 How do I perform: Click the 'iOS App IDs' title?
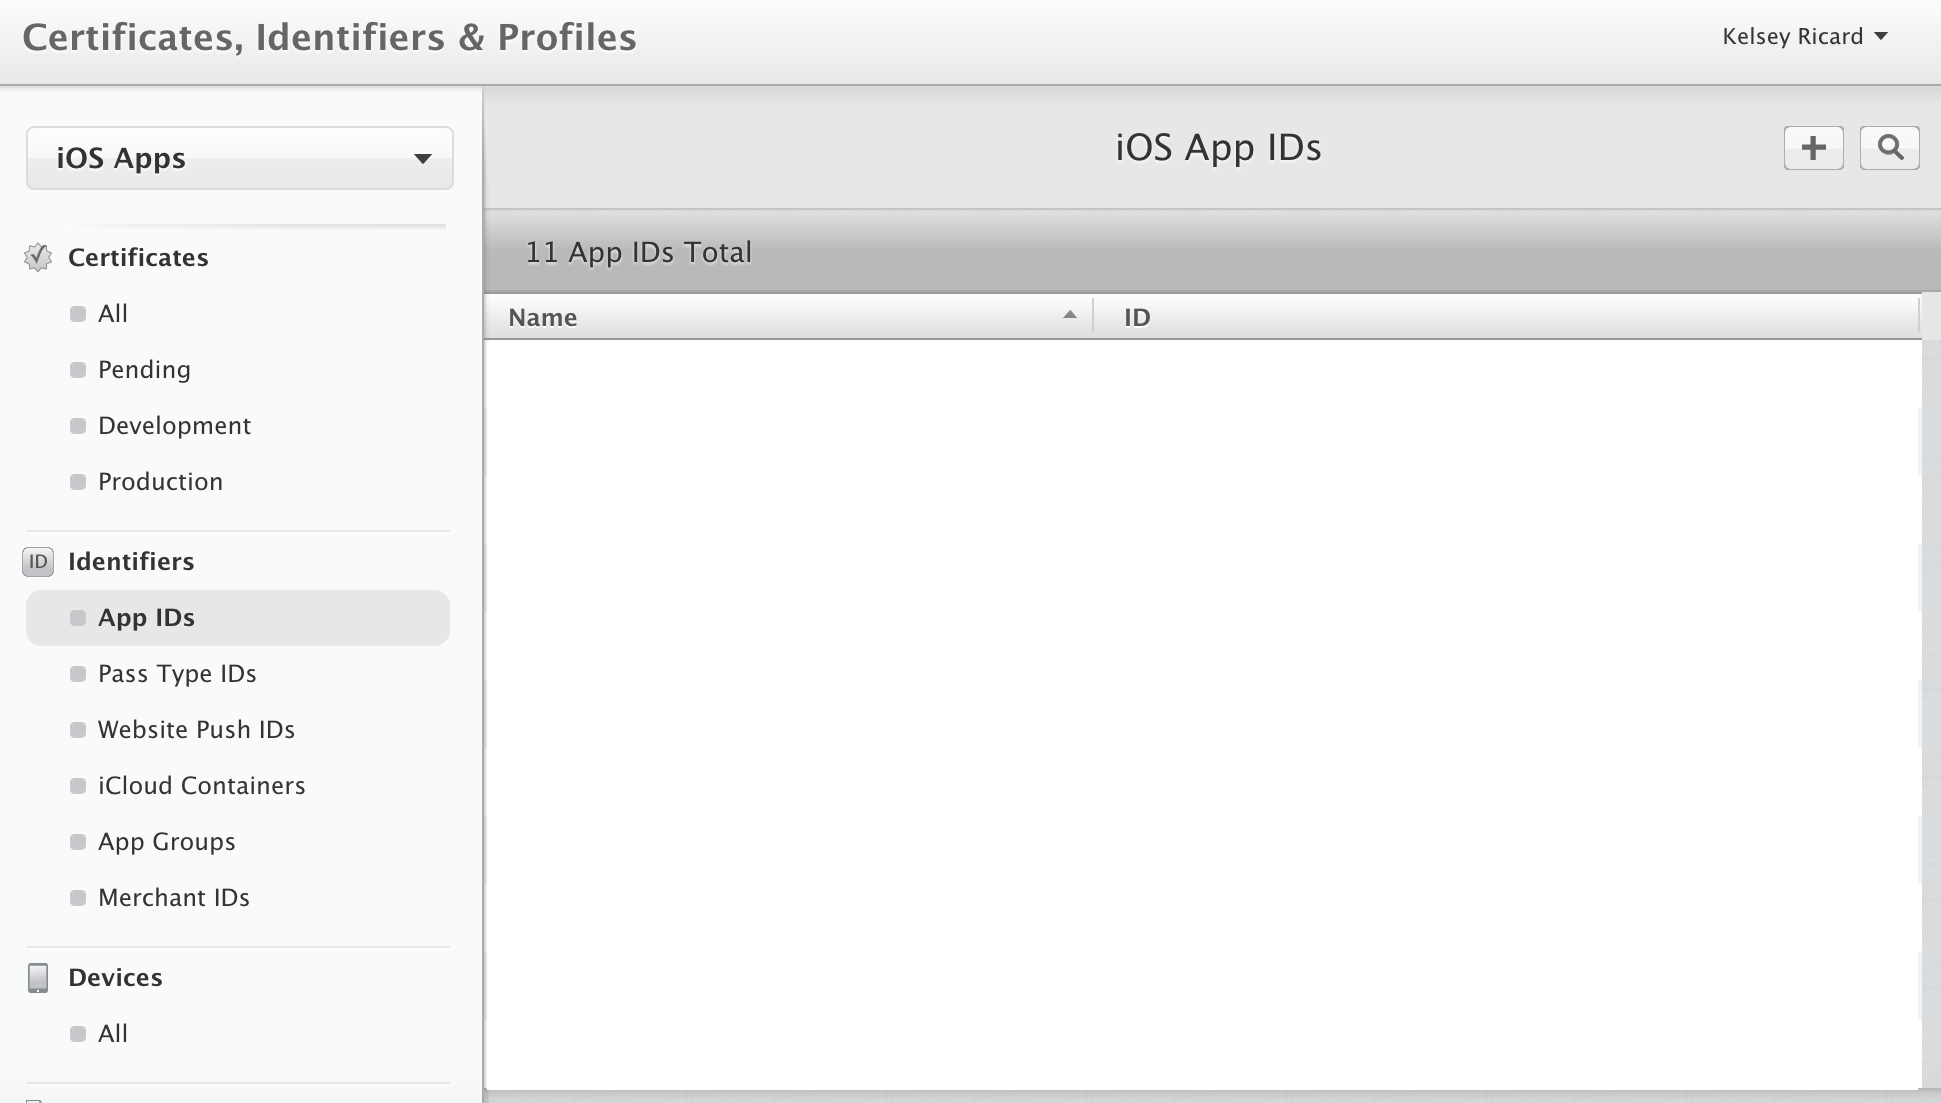point(1218,148)
